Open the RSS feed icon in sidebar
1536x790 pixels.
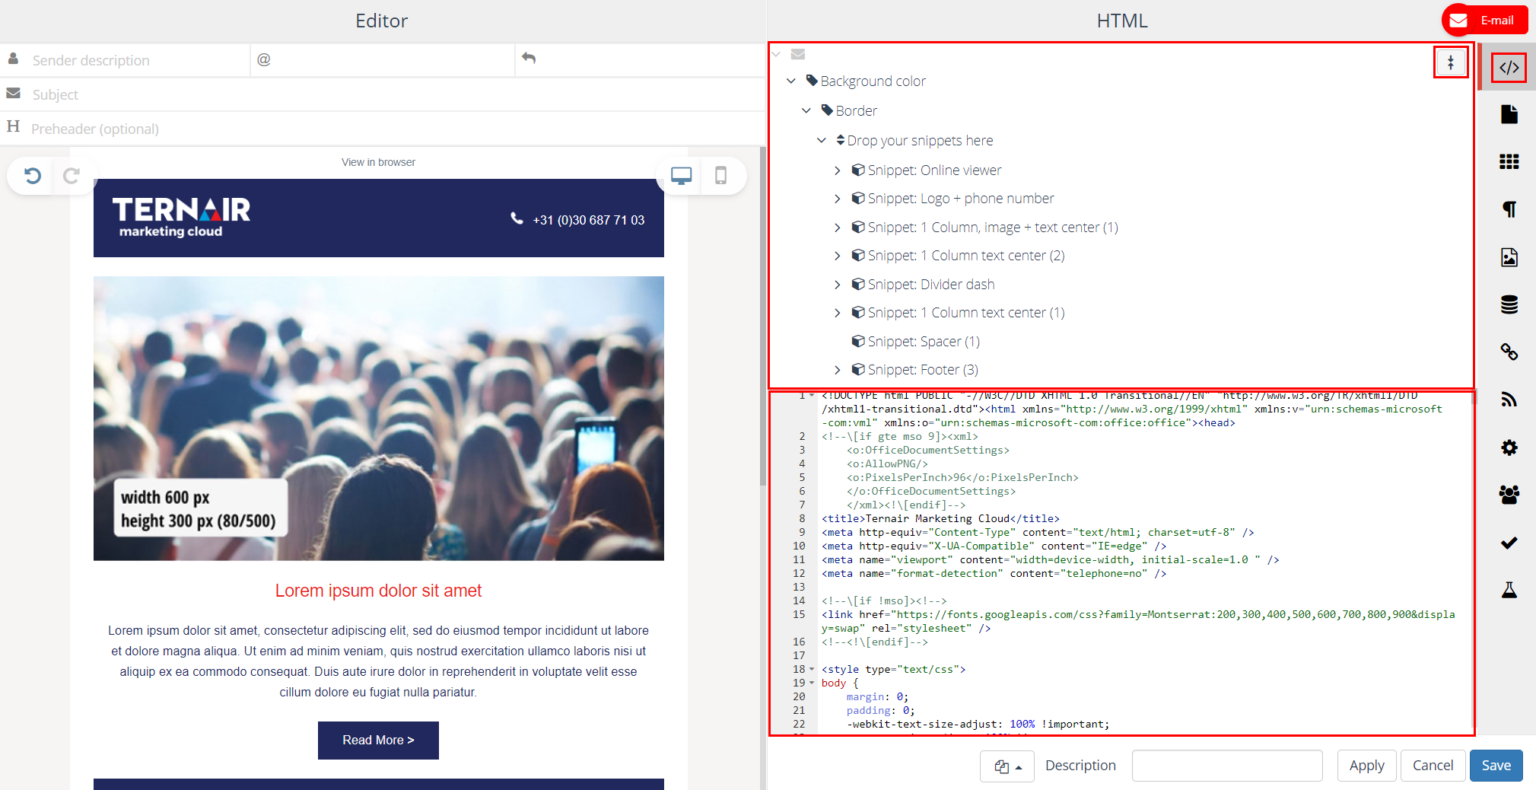[x=1509, y=400]
